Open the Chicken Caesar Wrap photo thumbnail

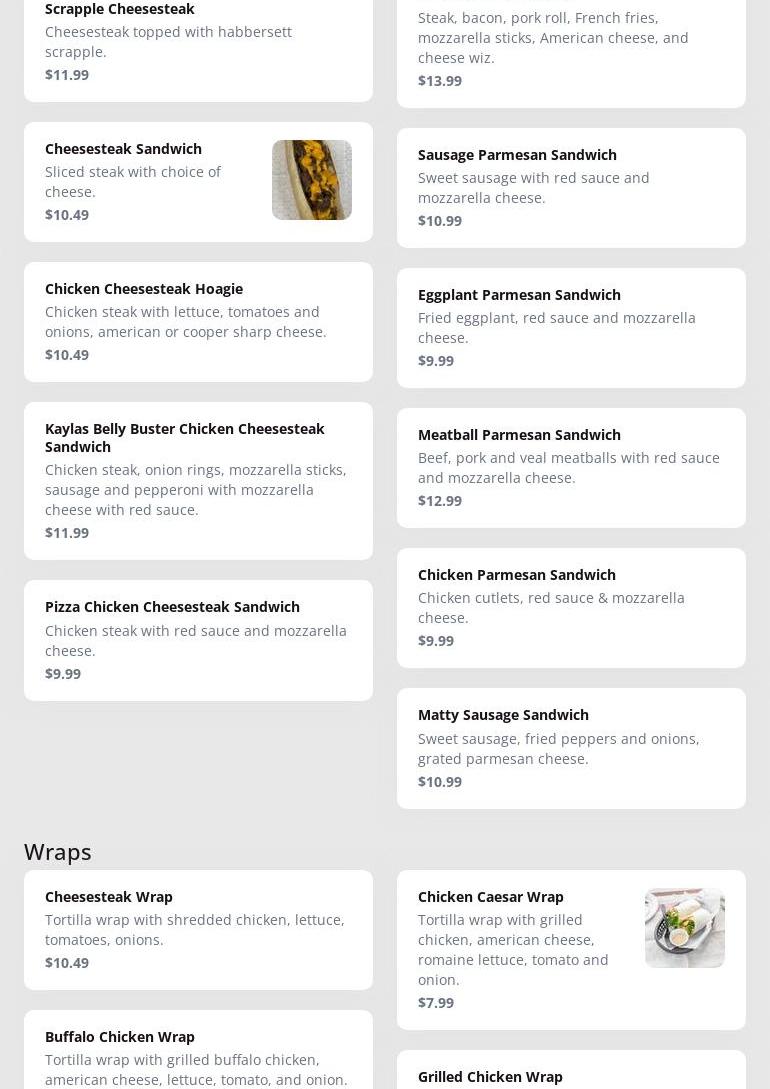pos(684,928)
